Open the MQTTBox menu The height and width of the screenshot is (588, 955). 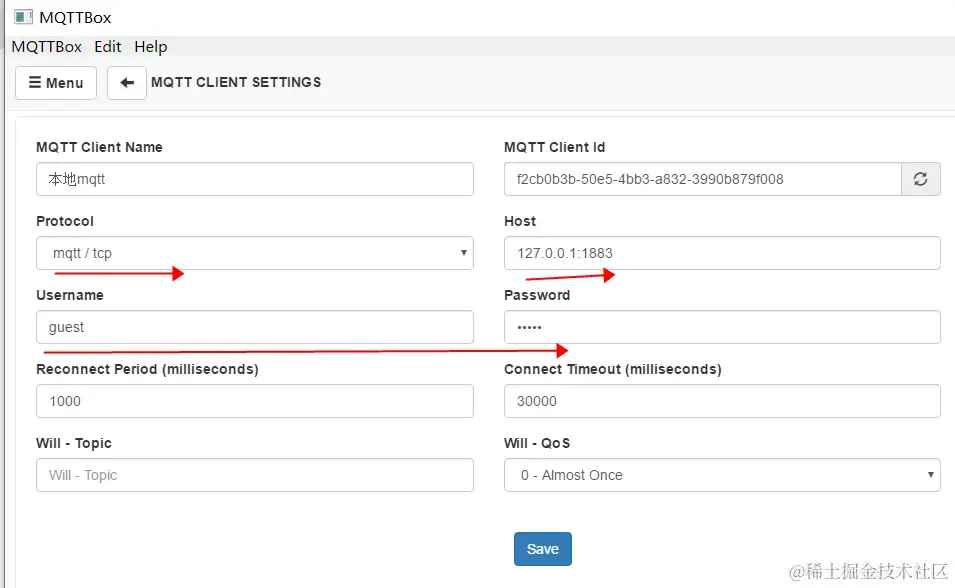tap(46, 46)
